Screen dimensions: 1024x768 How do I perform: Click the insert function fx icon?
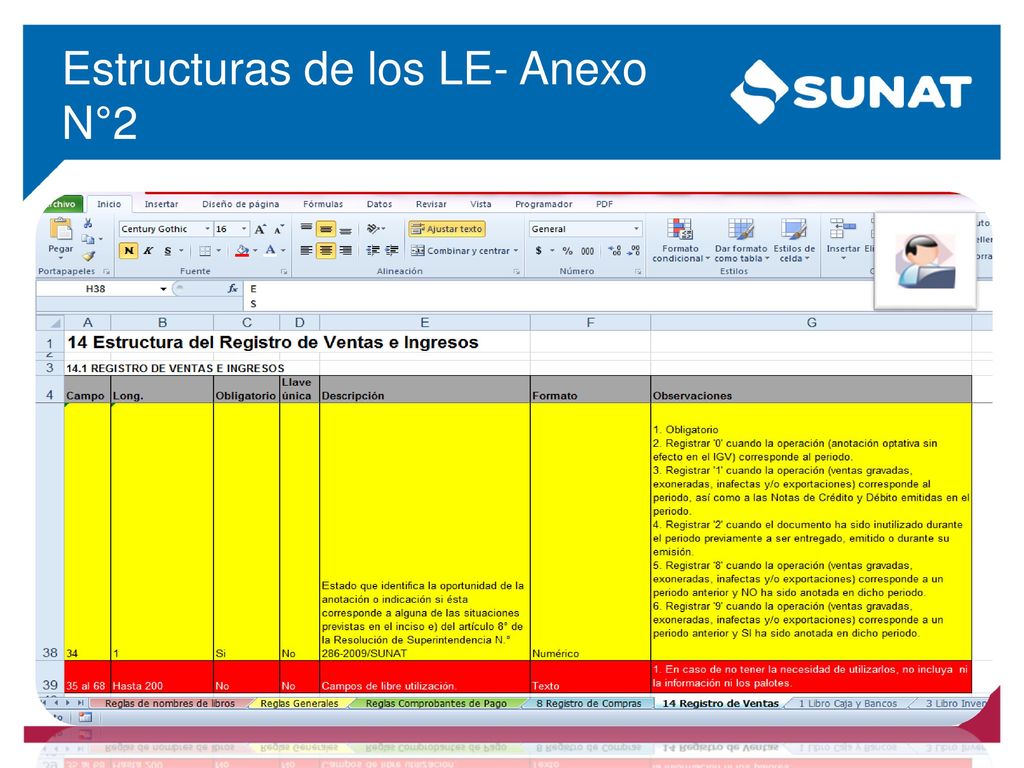232,288
